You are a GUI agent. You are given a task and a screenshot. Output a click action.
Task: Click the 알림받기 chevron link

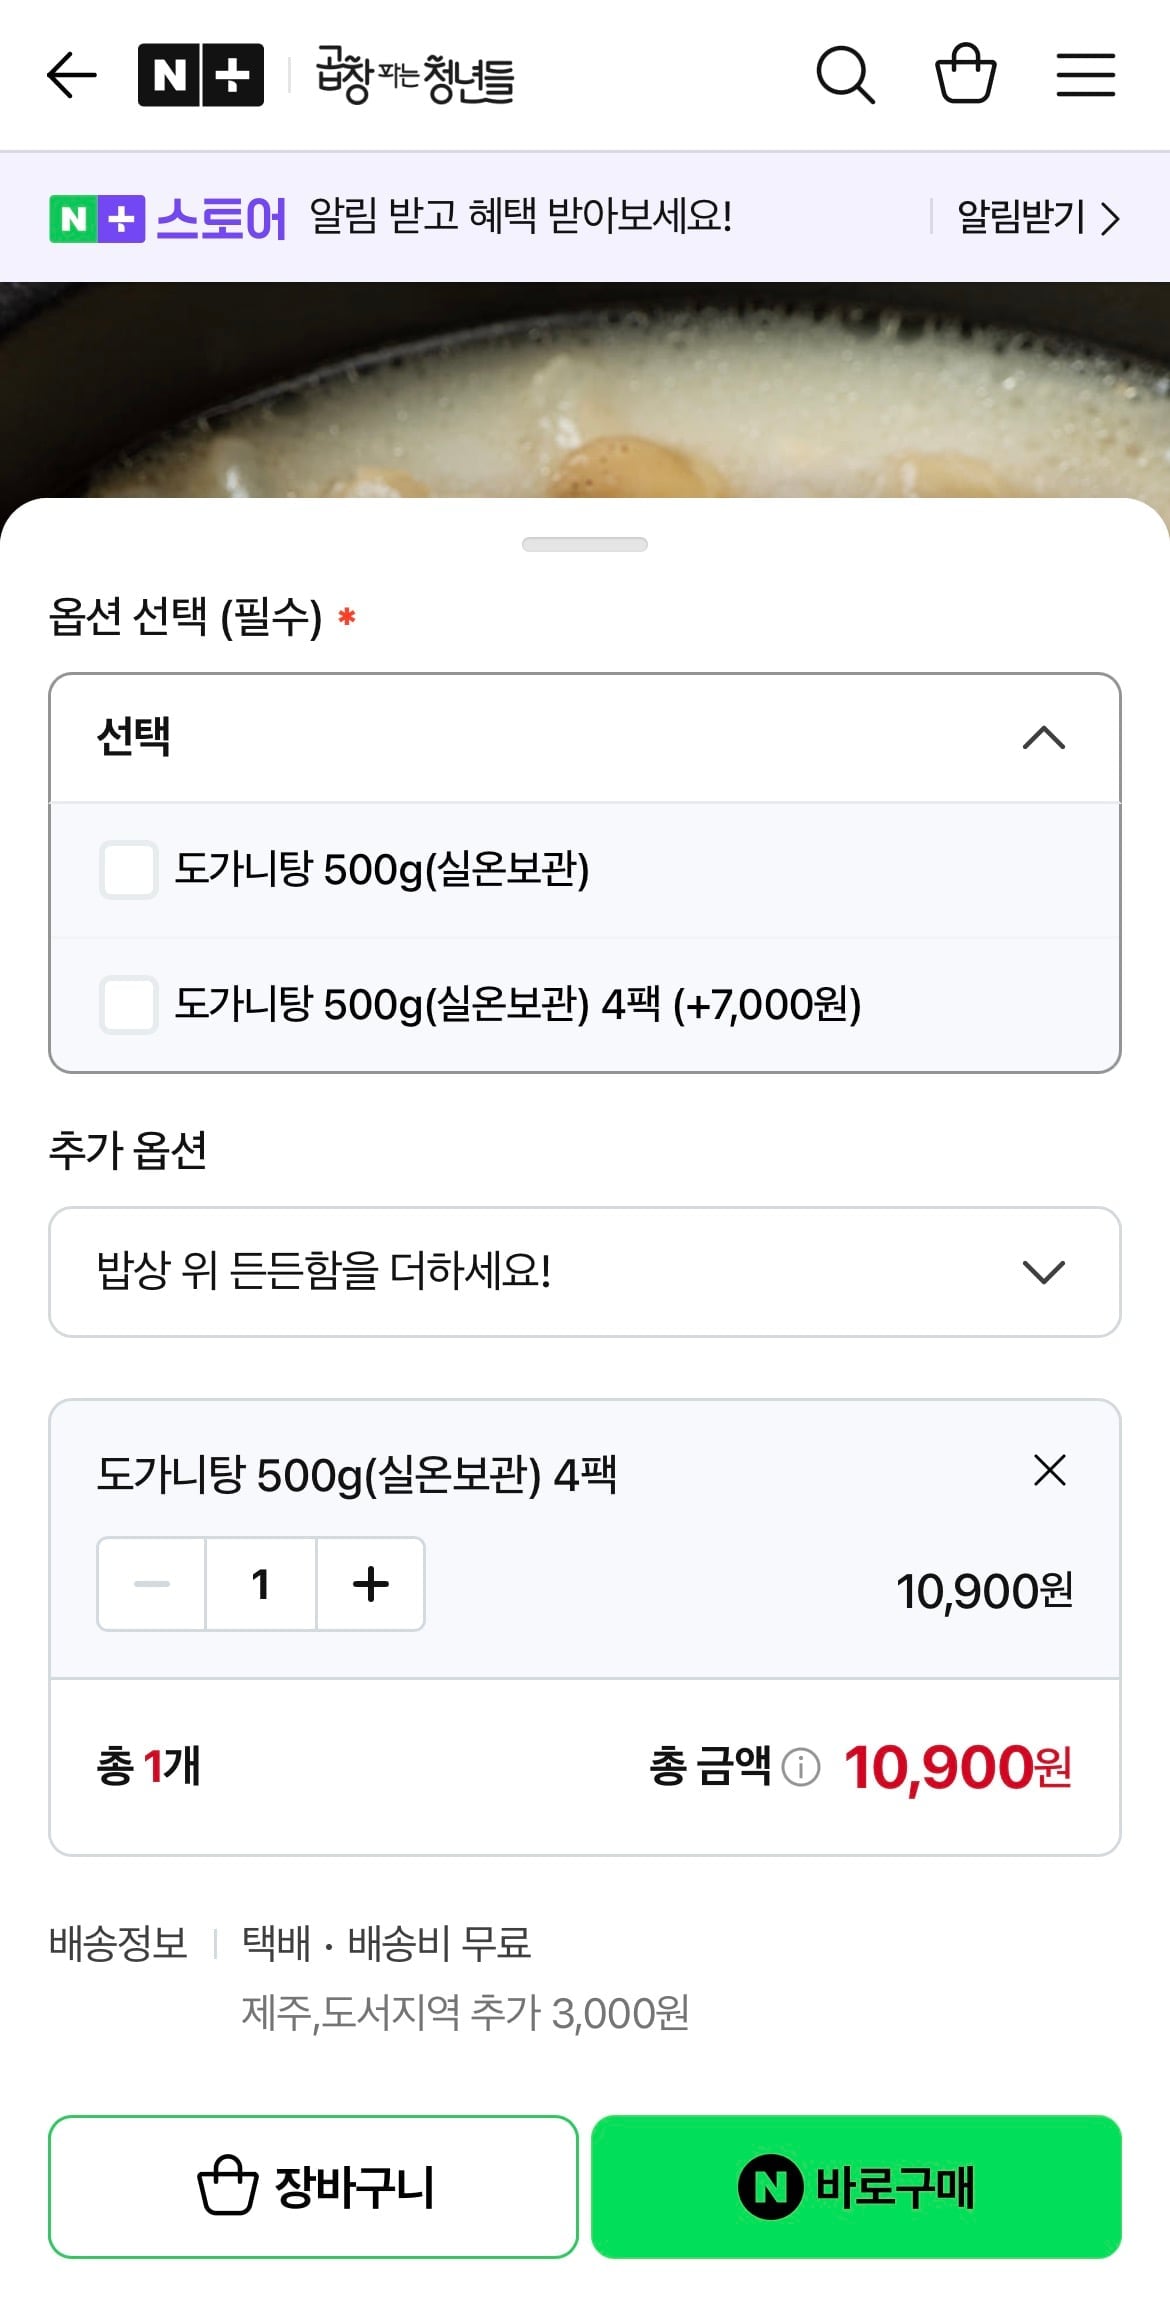(x=1038, y=217)
